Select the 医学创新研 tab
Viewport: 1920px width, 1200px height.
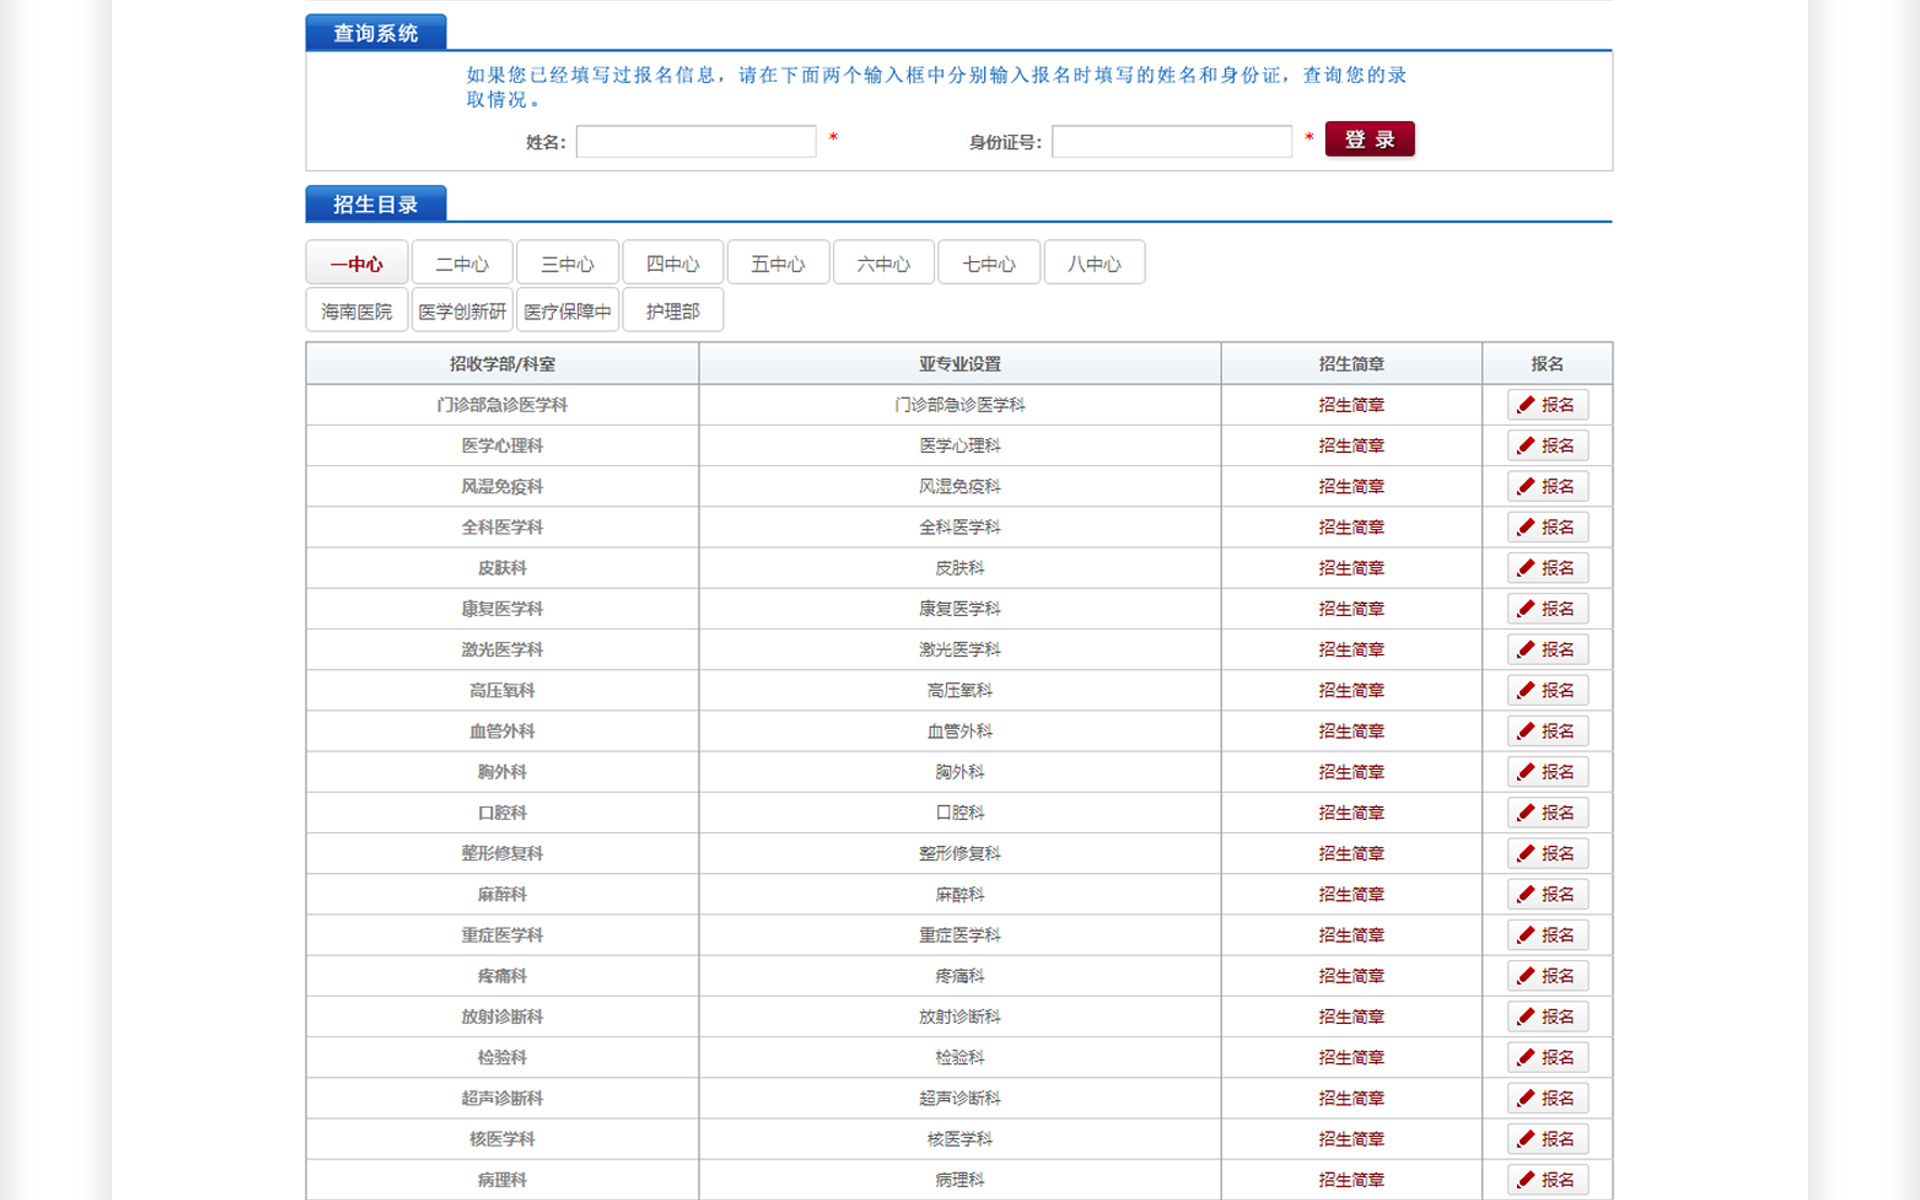pos(462,312)
